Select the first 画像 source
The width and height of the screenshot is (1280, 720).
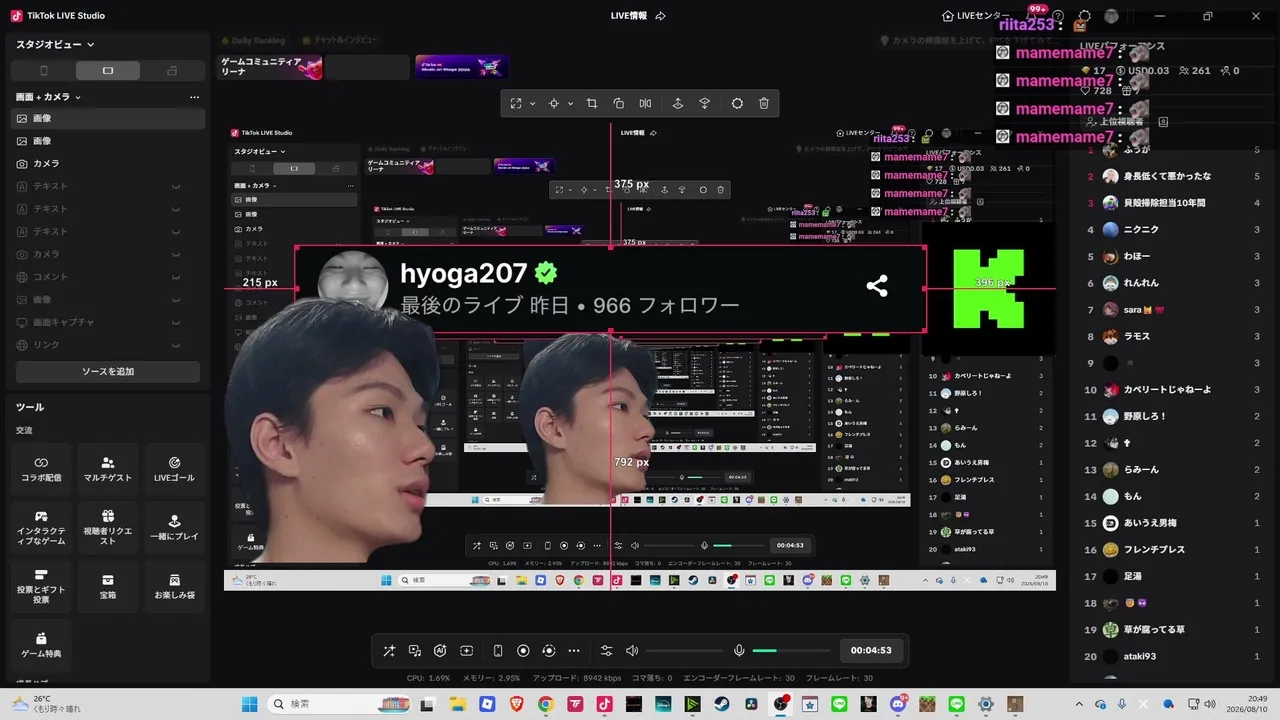pos(108,118)
